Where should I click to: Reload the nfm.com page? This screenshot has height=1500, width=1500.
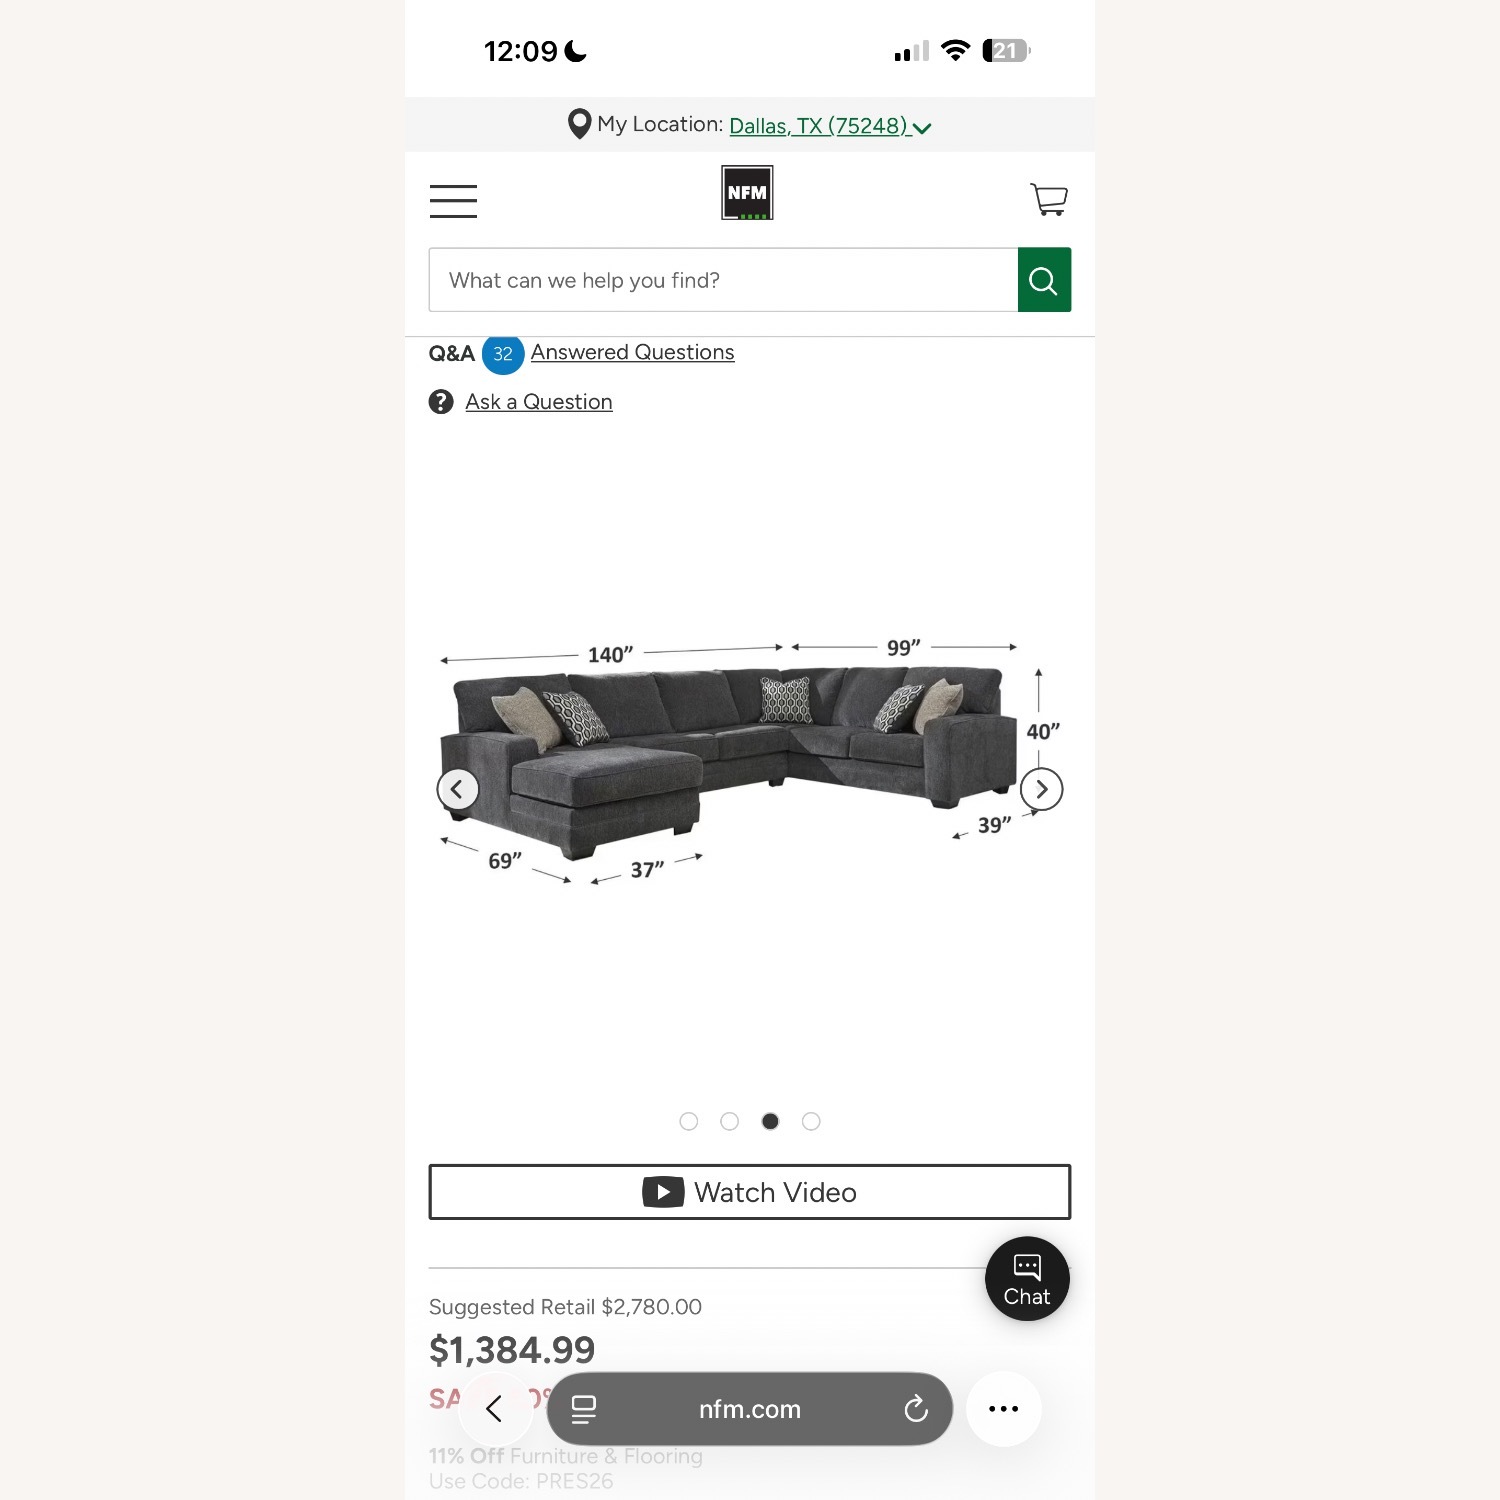click(x=916, y=1409)
